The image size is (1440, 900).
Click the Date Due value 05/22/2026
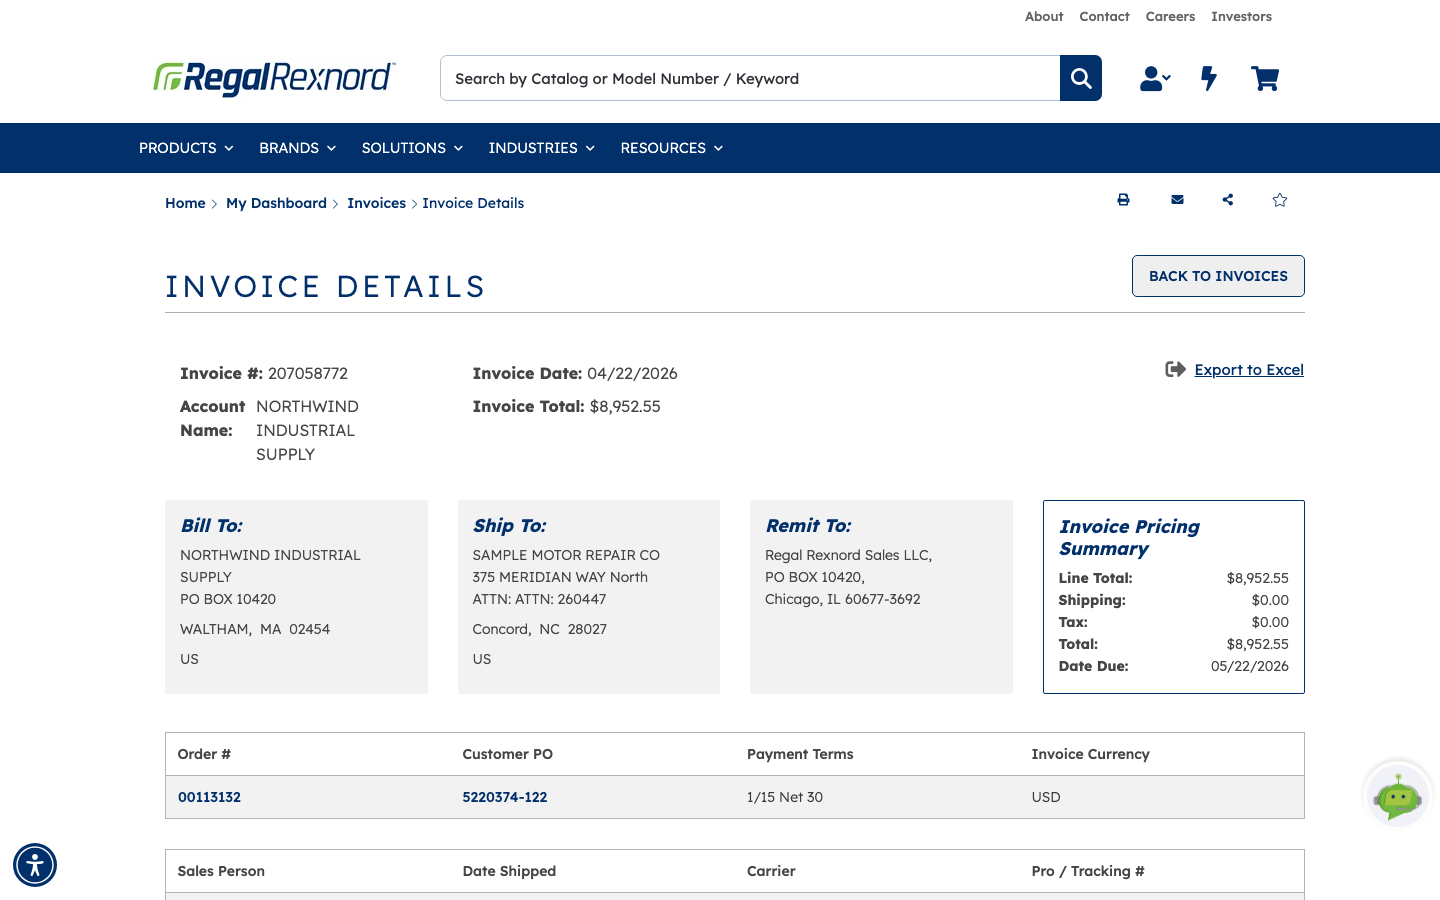point(1250,666)
